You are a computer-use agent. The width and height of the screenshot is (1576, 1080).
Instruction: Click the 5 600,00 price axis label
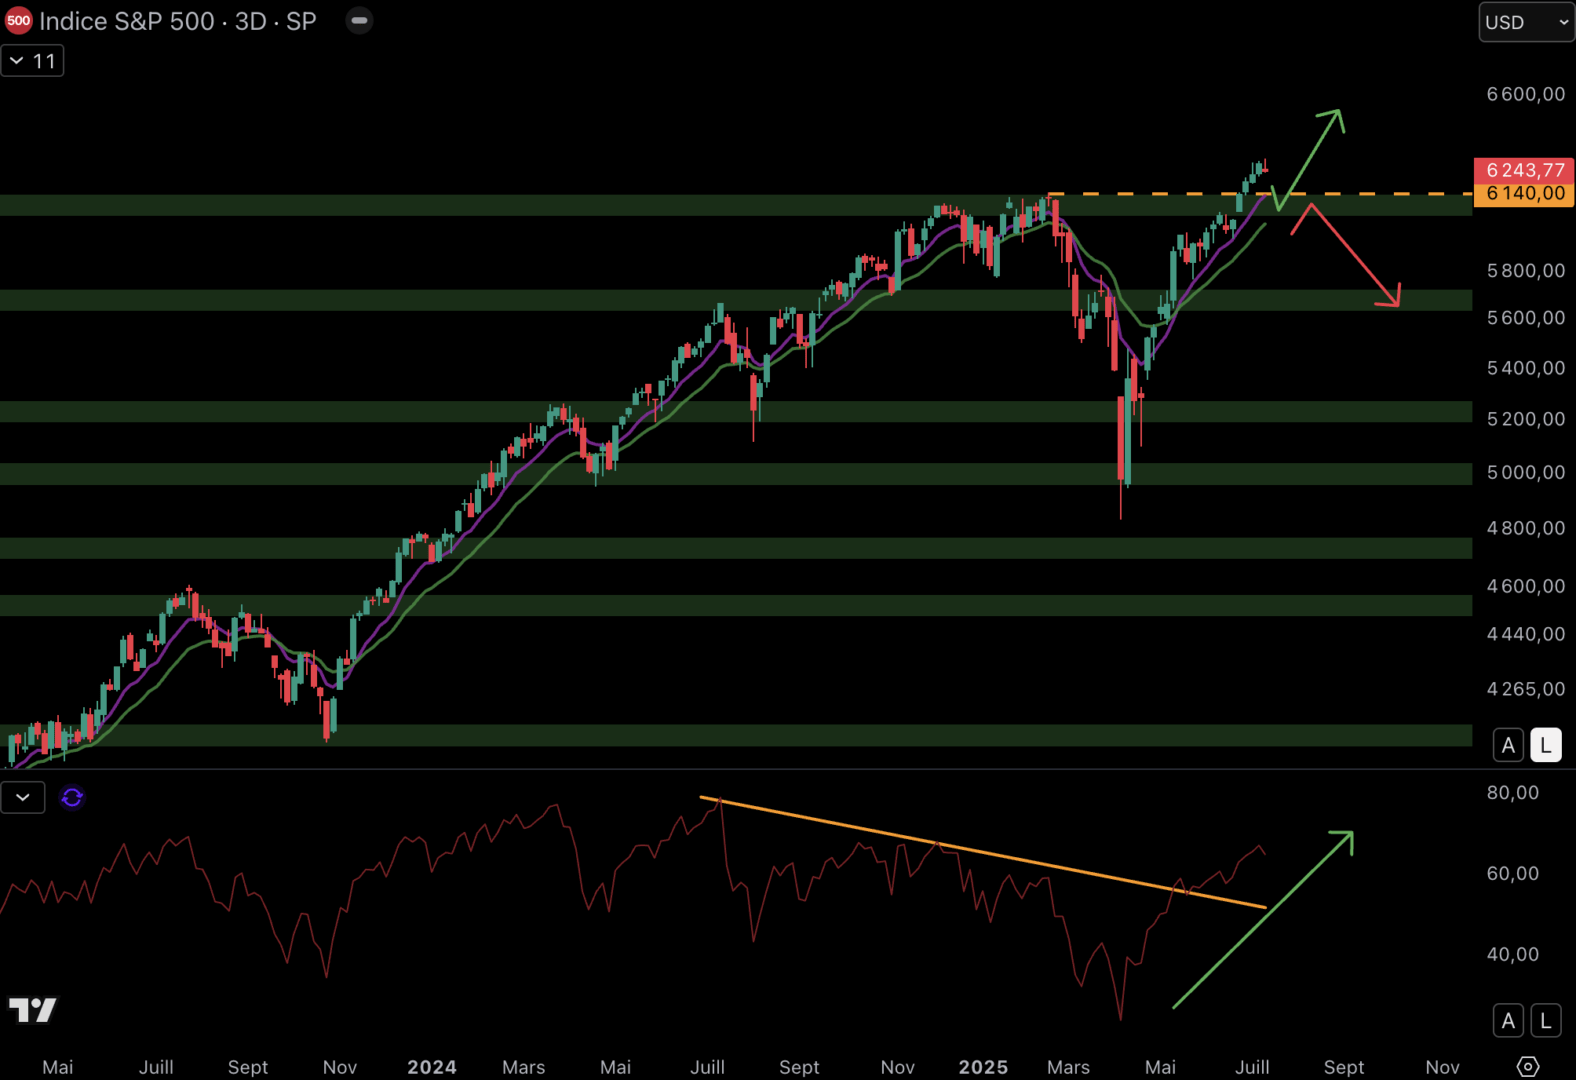[1526, 318]
